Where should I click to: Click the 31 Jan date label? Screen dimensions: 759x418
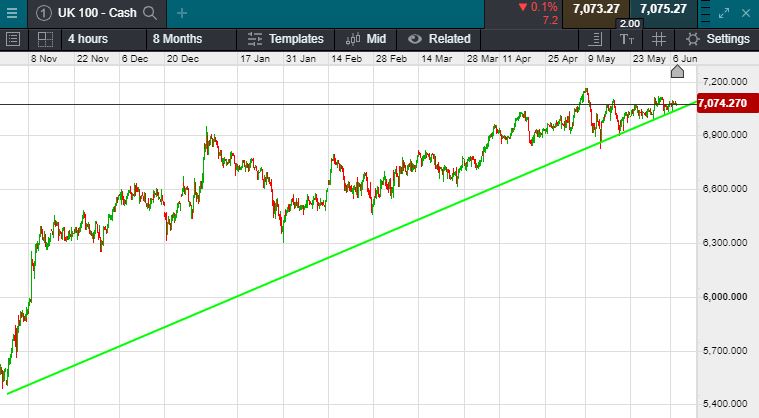click(301, 59)
